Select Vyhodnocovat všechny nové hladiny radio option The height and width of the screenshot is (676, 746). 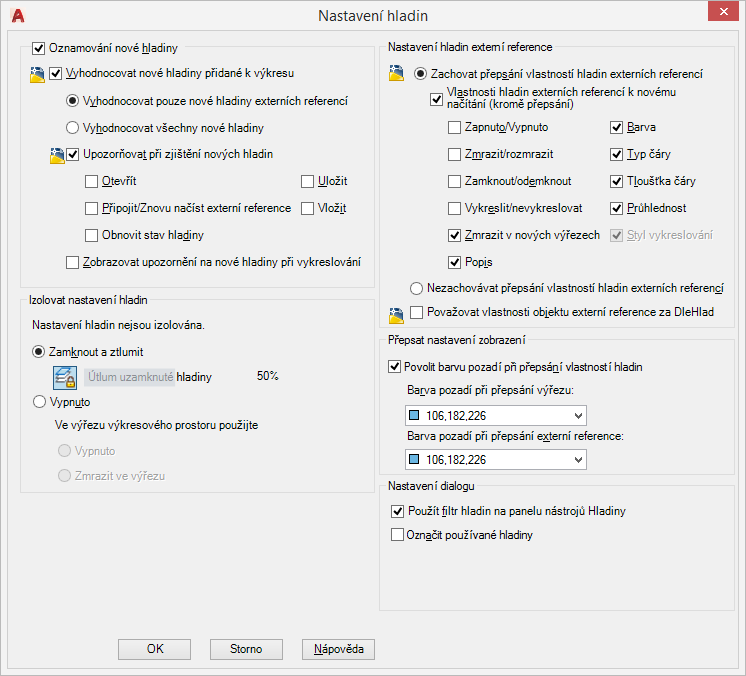[72, 128]
